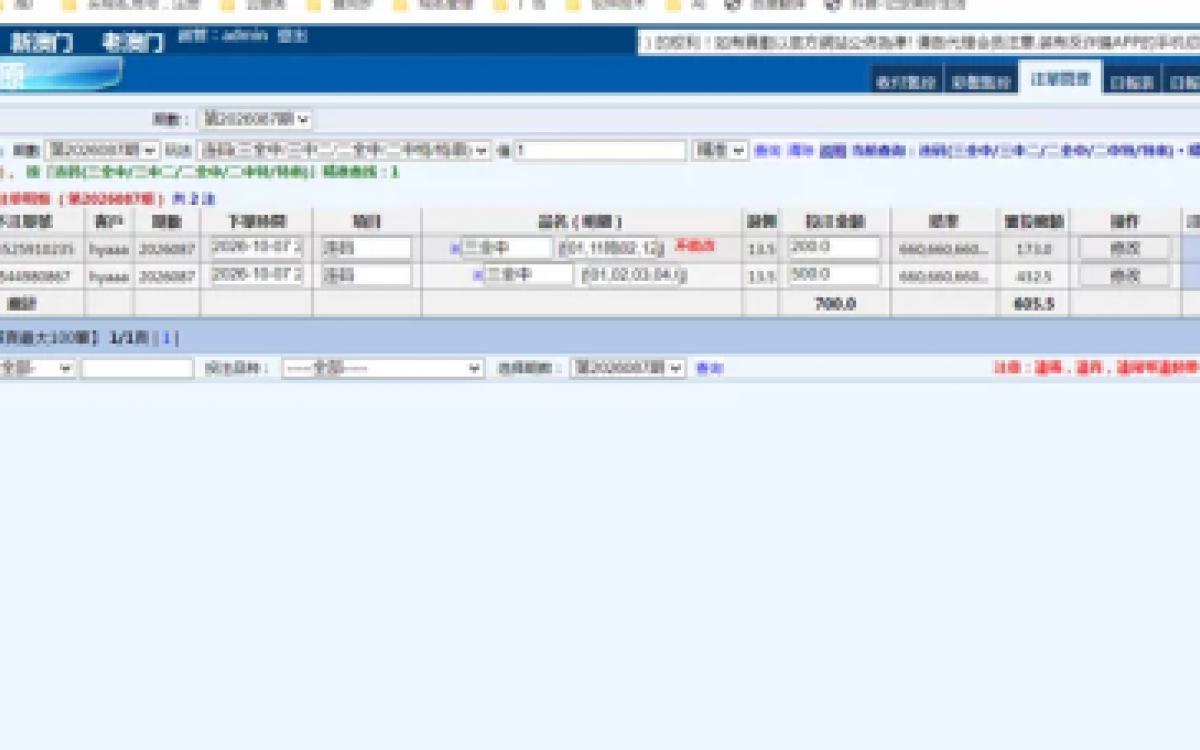Click the bet amount field showing 500.0

[x=834, y=275]
